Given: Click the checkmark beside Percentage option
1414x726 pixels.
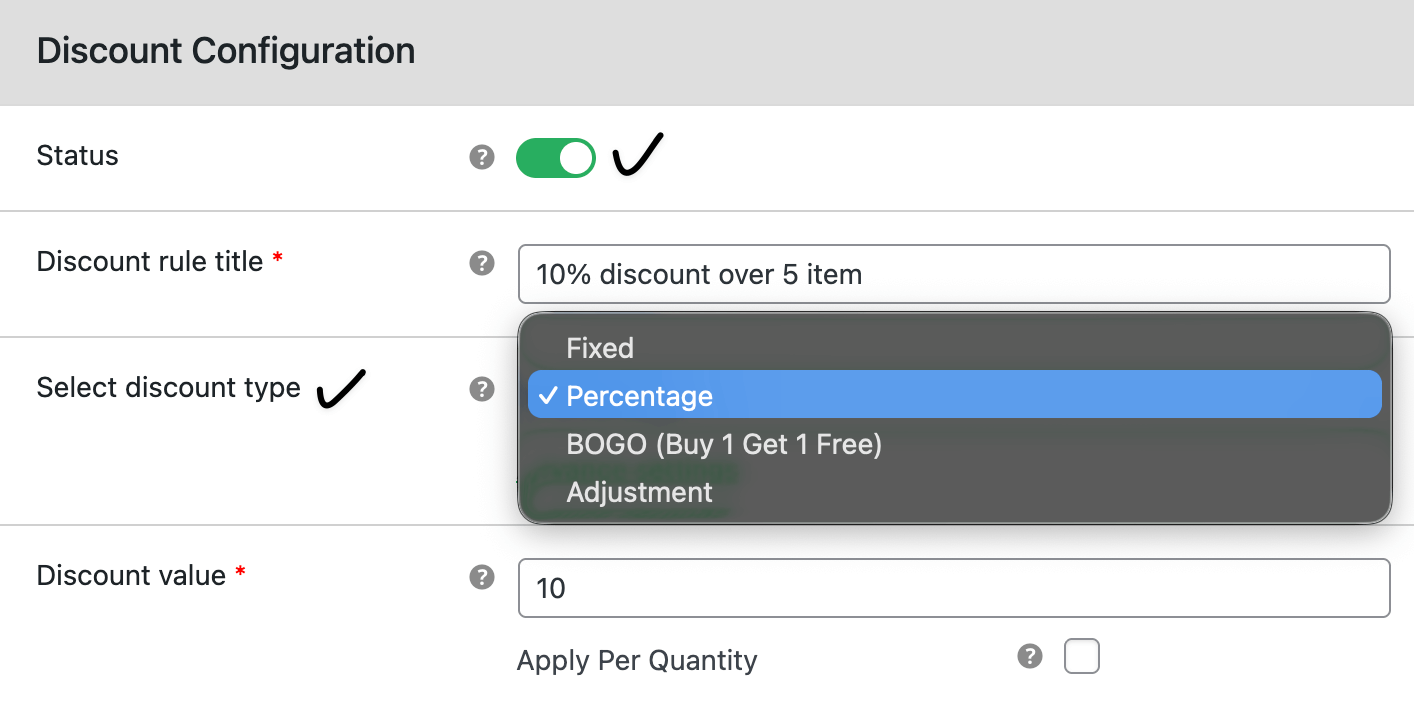Looking at the screenshot, I should coord(547,395).
